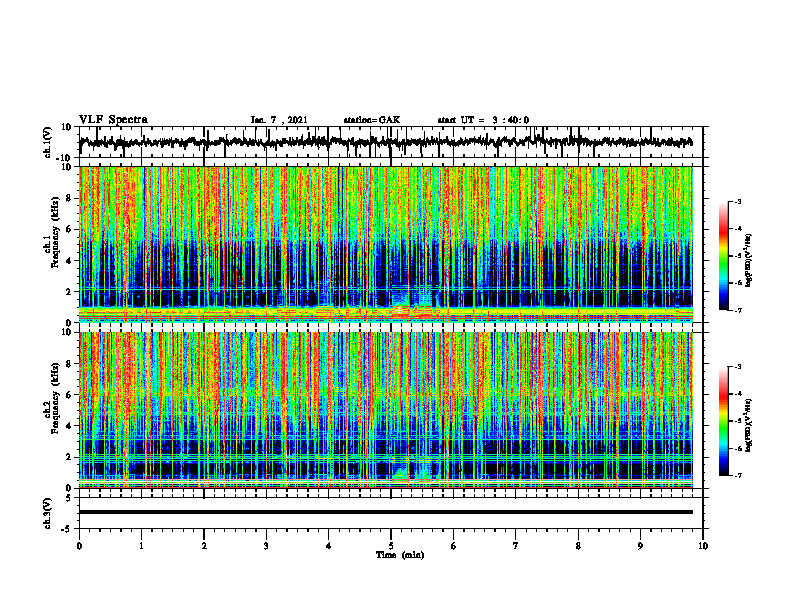Click the "4" kHz tick on ch.1 frequency axis
The image size is (792, 612).
coord(70,261)
